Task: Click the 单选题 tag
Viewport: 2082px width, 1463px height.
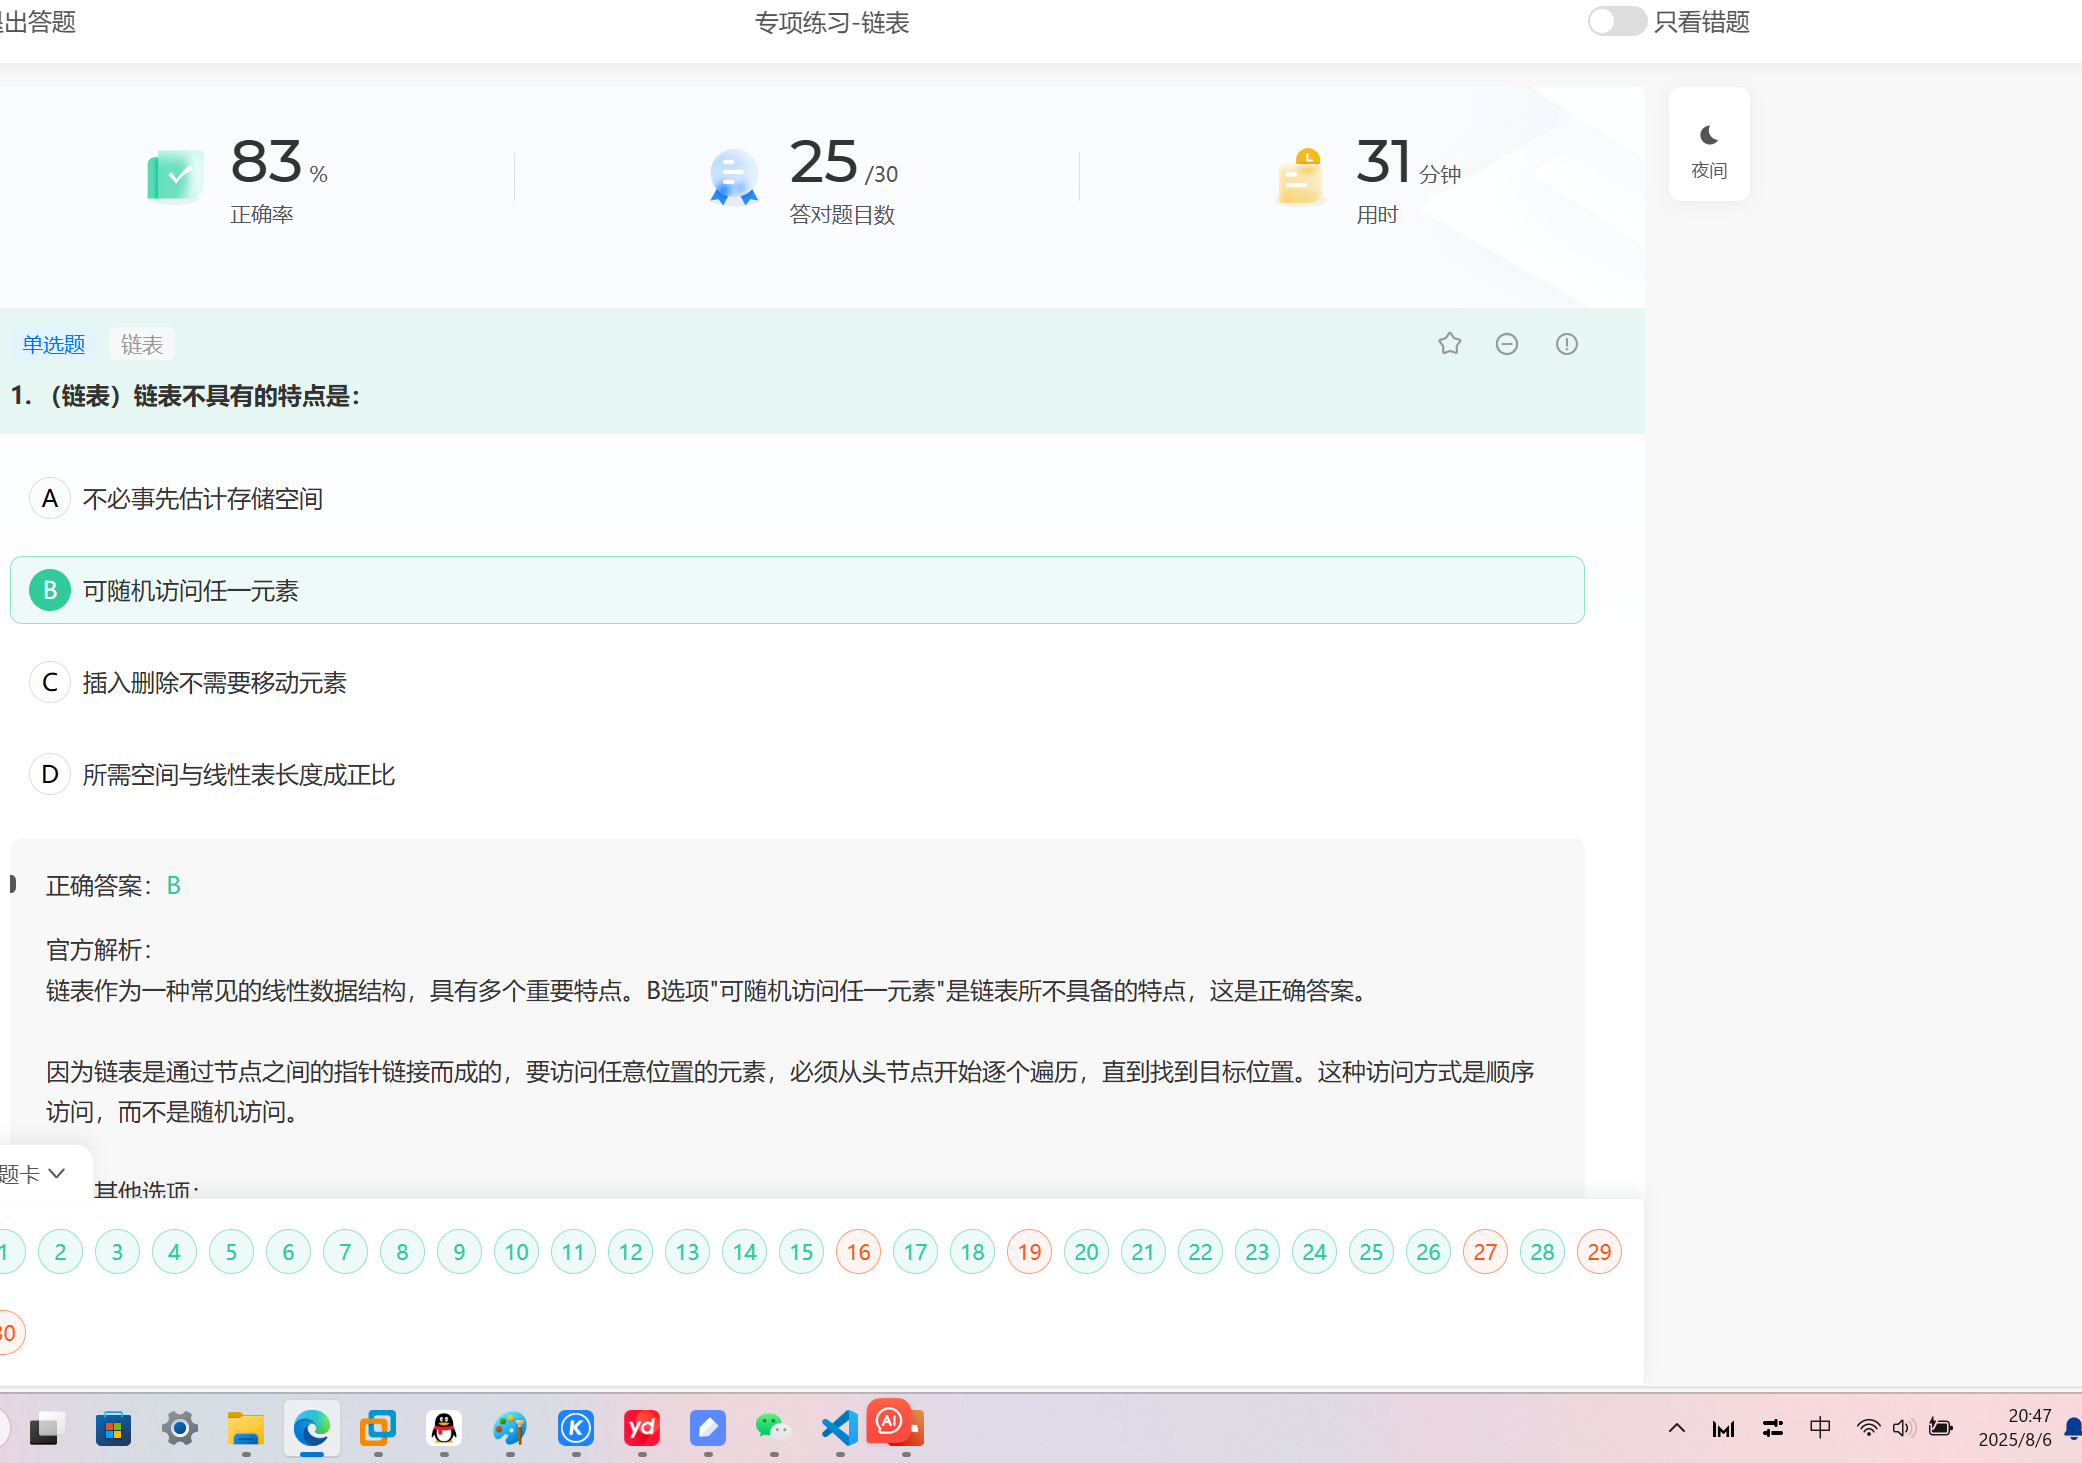Action: 54,344
